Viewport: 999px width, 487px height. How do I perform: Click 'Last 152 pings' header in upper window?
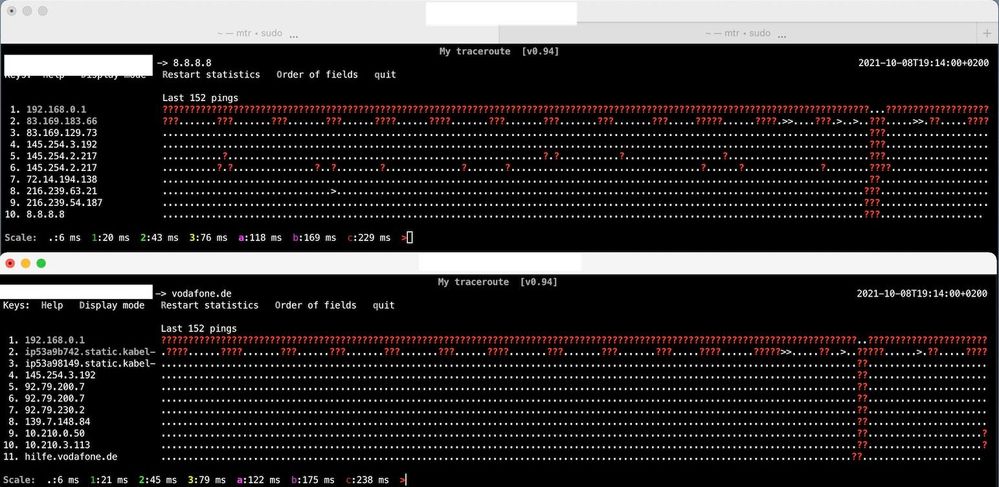coord(200,98)
